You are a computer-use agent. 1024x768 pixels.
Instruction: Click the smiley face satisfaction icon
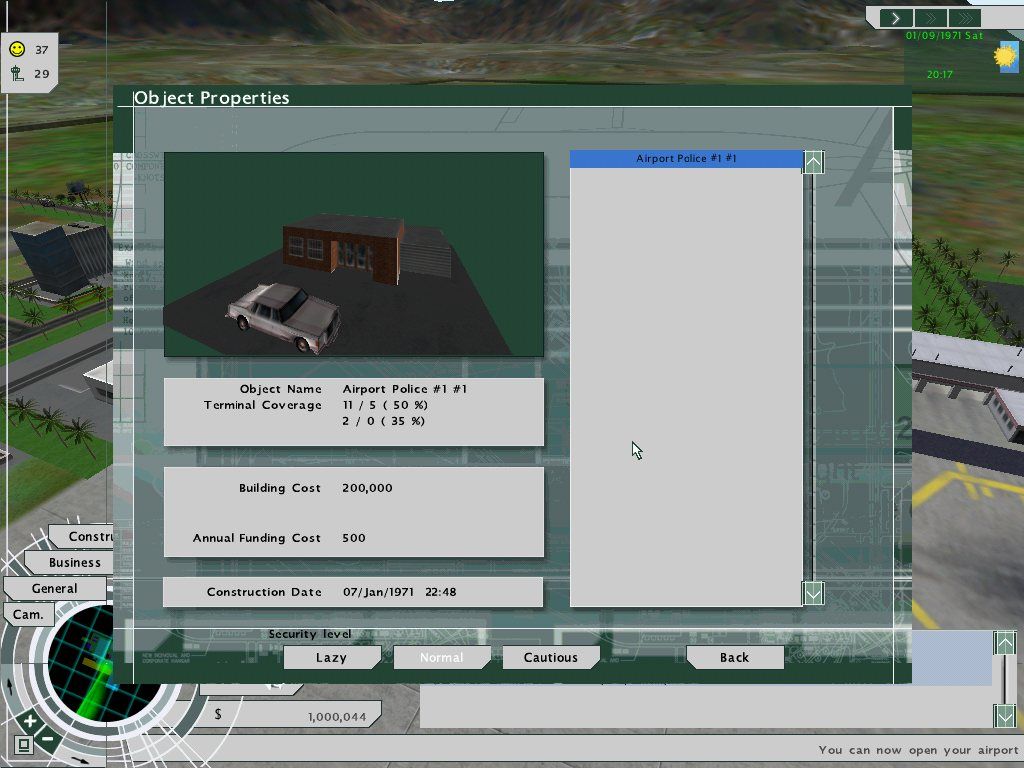tap(17, 49)
